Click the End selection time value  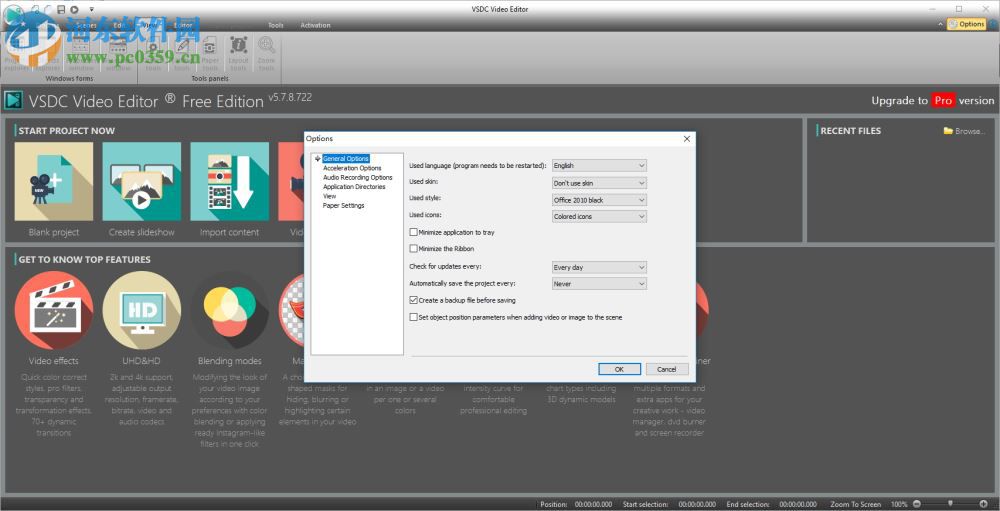[x=798, y=504]
